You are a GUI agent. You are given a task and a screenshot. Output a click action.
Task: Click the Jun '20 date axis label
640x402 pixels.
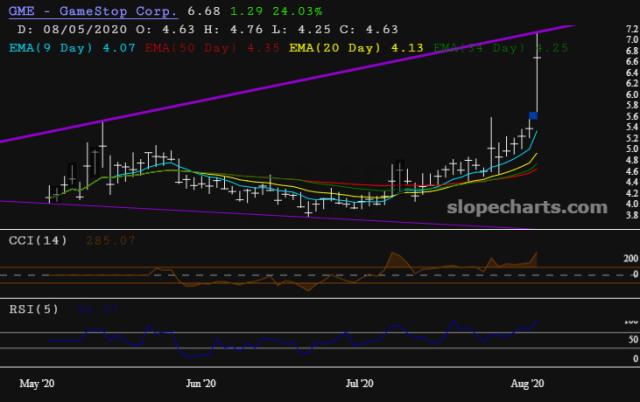[200, 384]
